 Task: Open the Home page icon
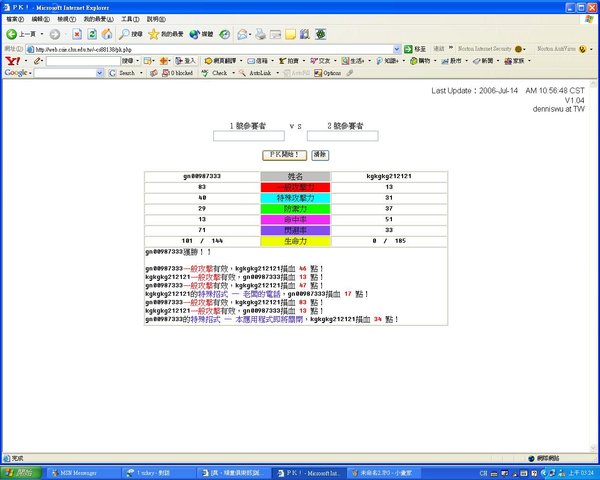(x=107, y=34)
